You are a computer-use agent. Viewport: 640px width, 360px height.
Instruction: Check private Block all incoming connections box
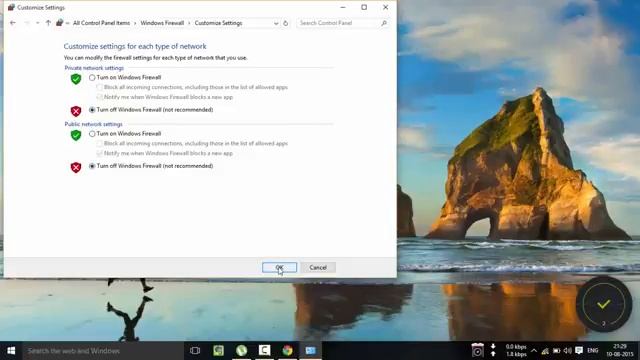click(99, 87)
